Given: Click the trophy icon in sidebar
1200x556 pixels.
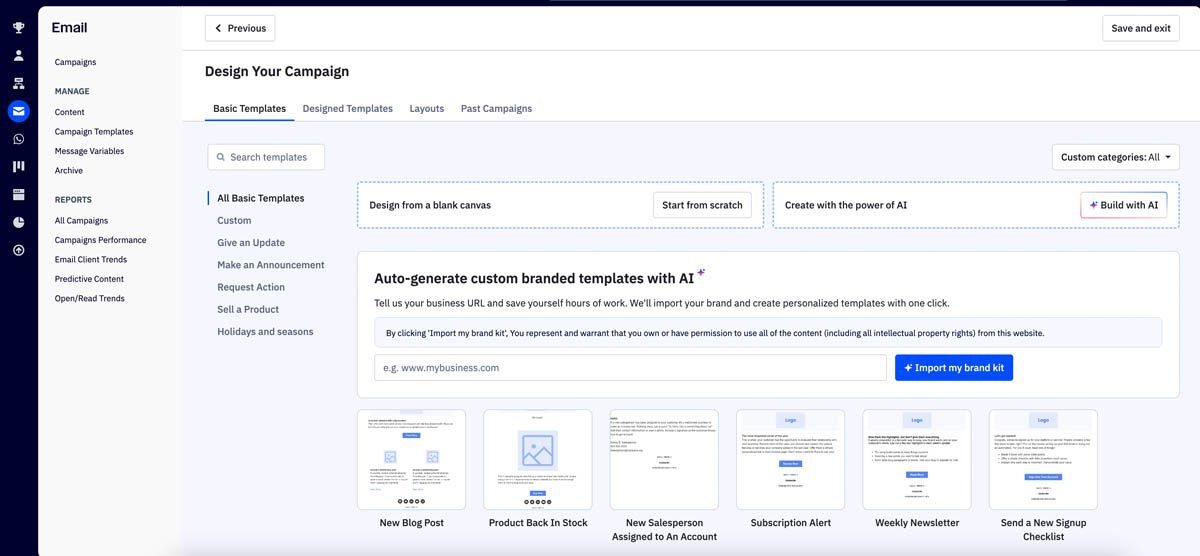Looking at the screenshot, I should [x=18, y=28].
